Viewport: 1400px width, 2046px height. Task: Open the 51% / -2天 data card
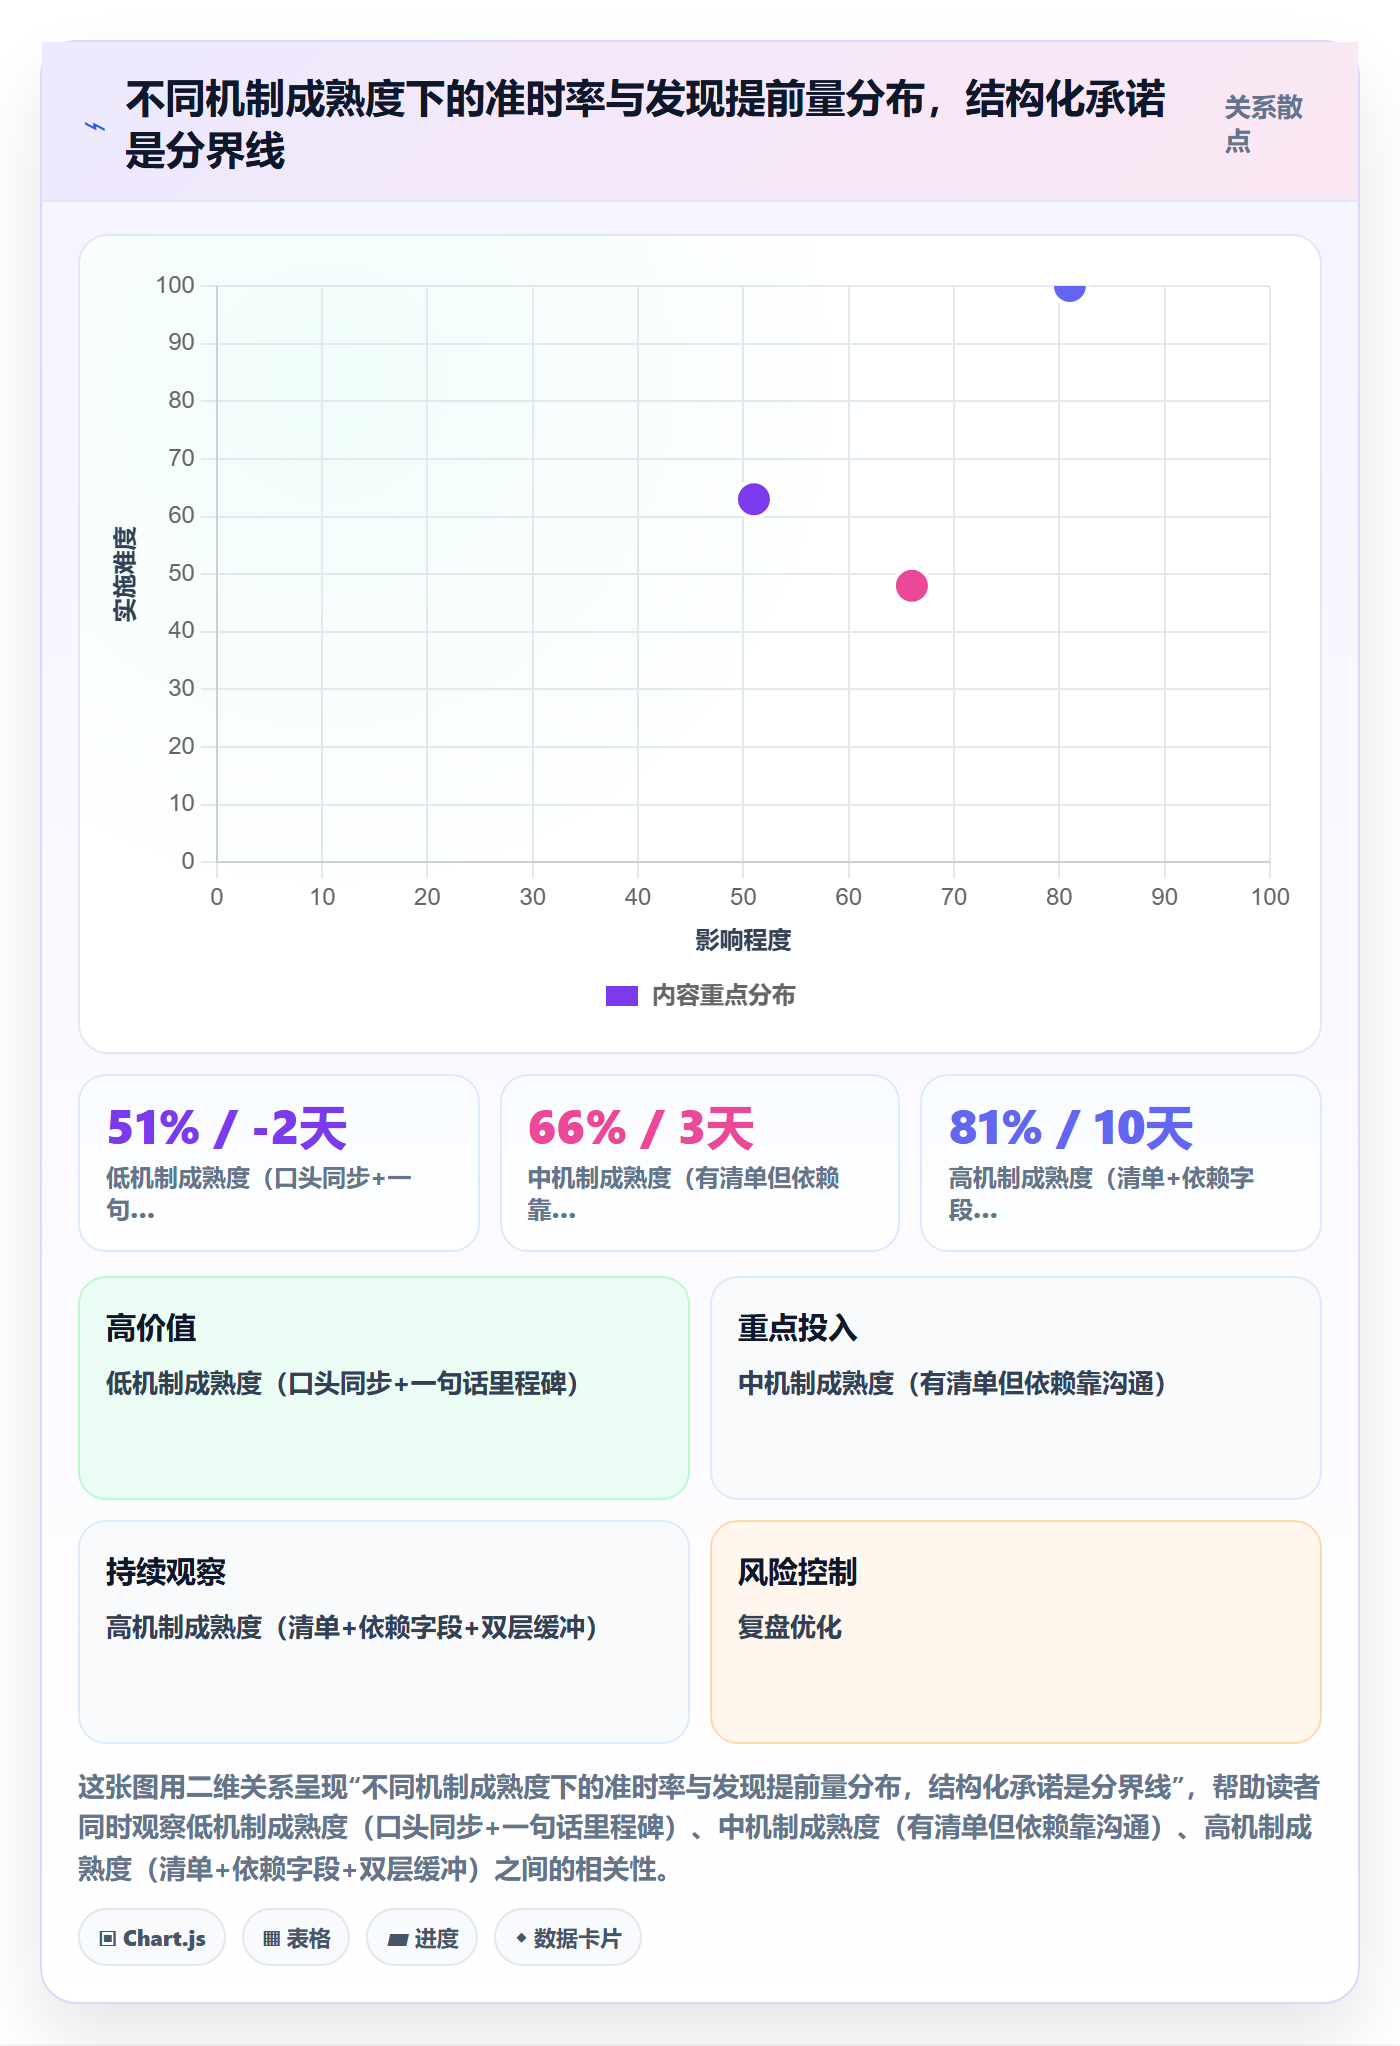pos(279,1163)
